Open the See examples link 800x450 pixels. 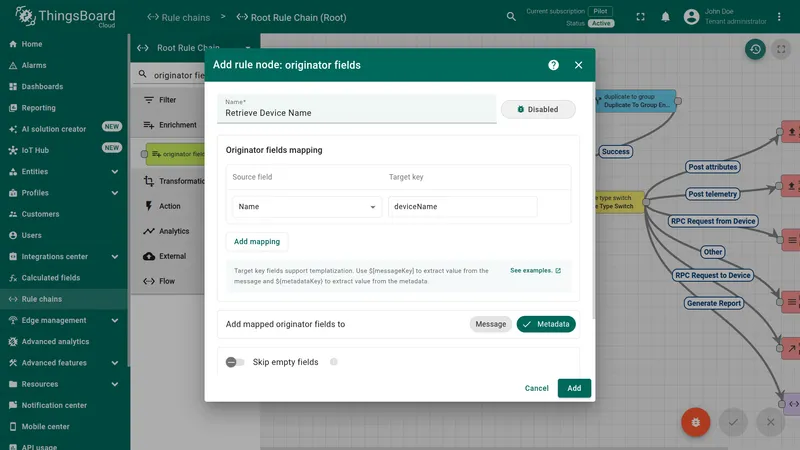tap(535, 270)
